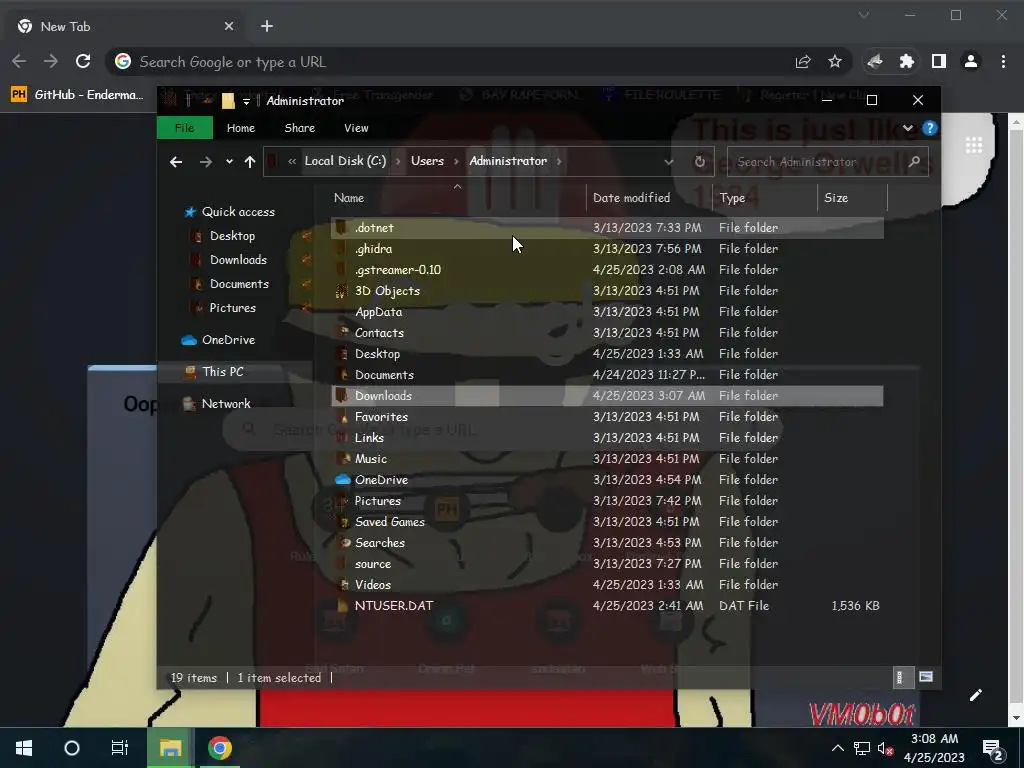The image size is (1024, 768).
Task: Select the Videos folder
Action: 607,584
